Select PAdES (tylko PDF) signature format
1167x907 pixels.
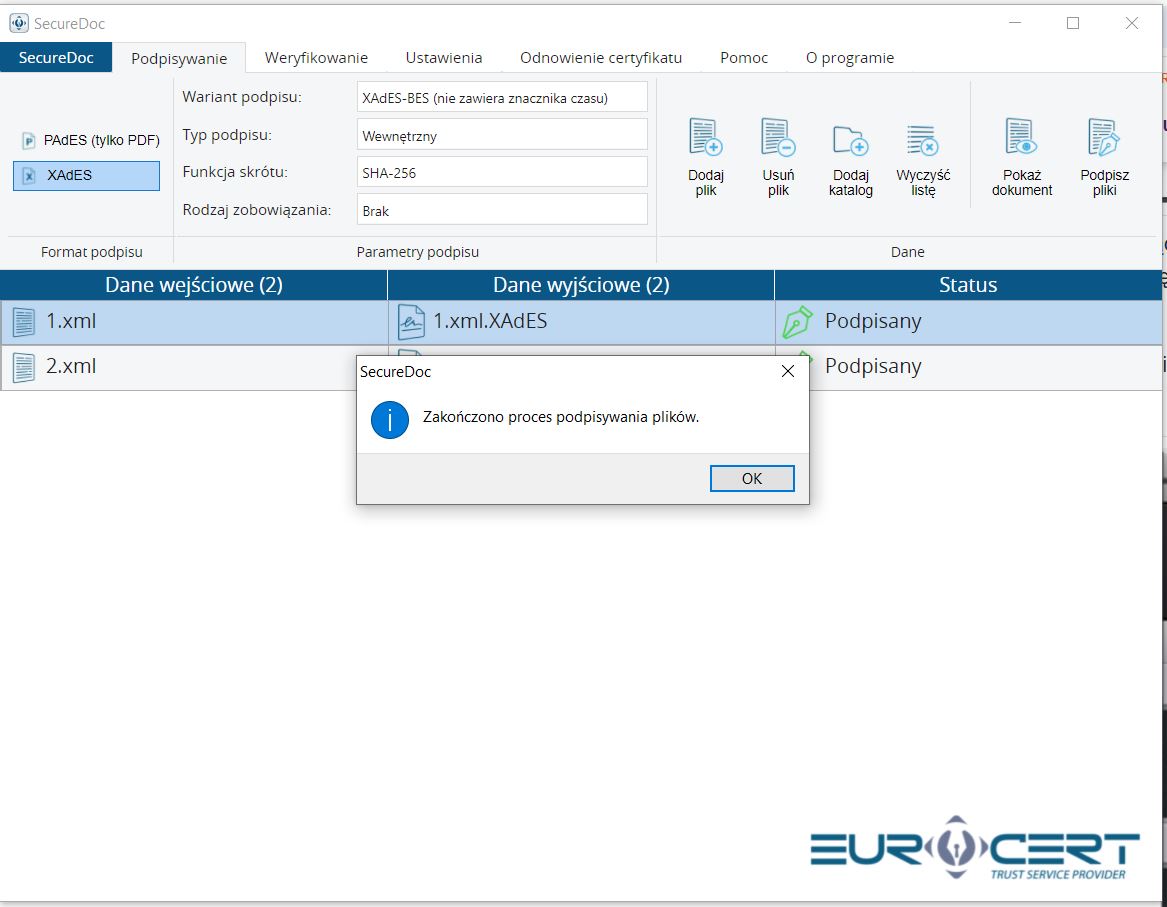pos(91,140)
